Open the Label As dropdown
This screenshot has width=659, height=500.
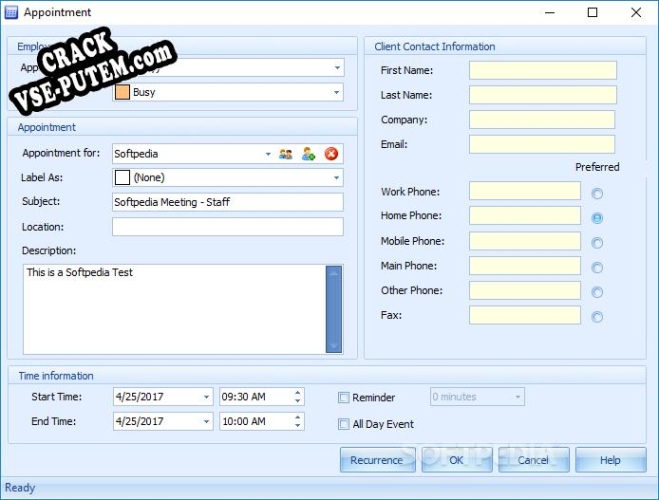point(336,178)
